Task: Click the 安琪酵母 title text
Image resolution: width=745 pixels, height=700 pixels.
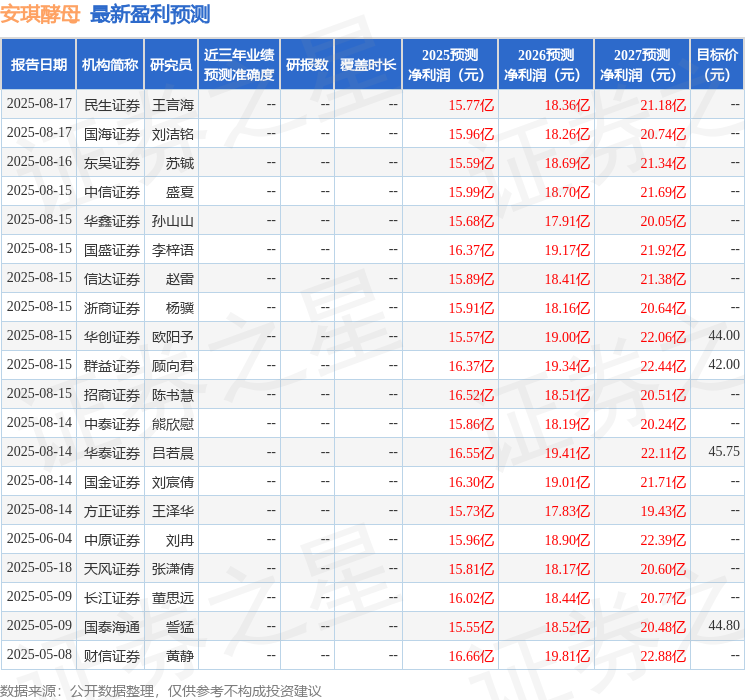Action: (40, 14)
